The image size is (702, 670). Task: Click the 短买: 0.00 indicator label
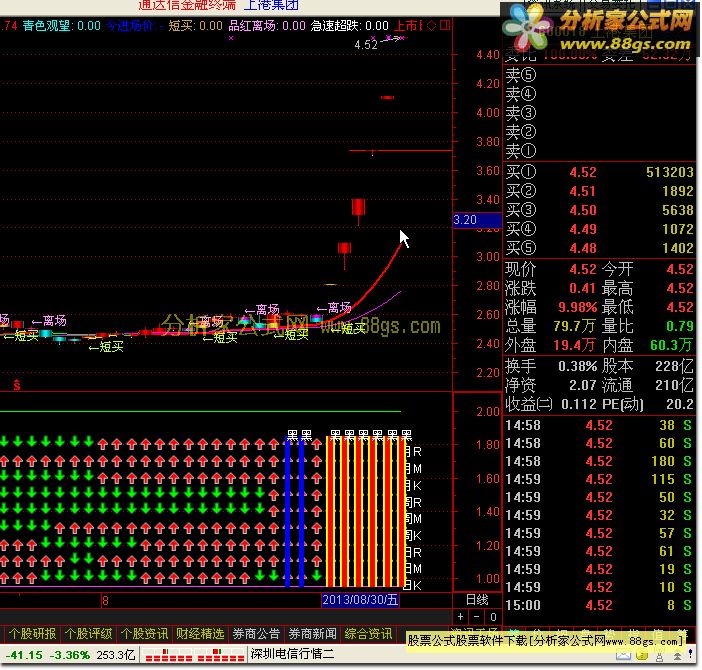tap(195, 26)
